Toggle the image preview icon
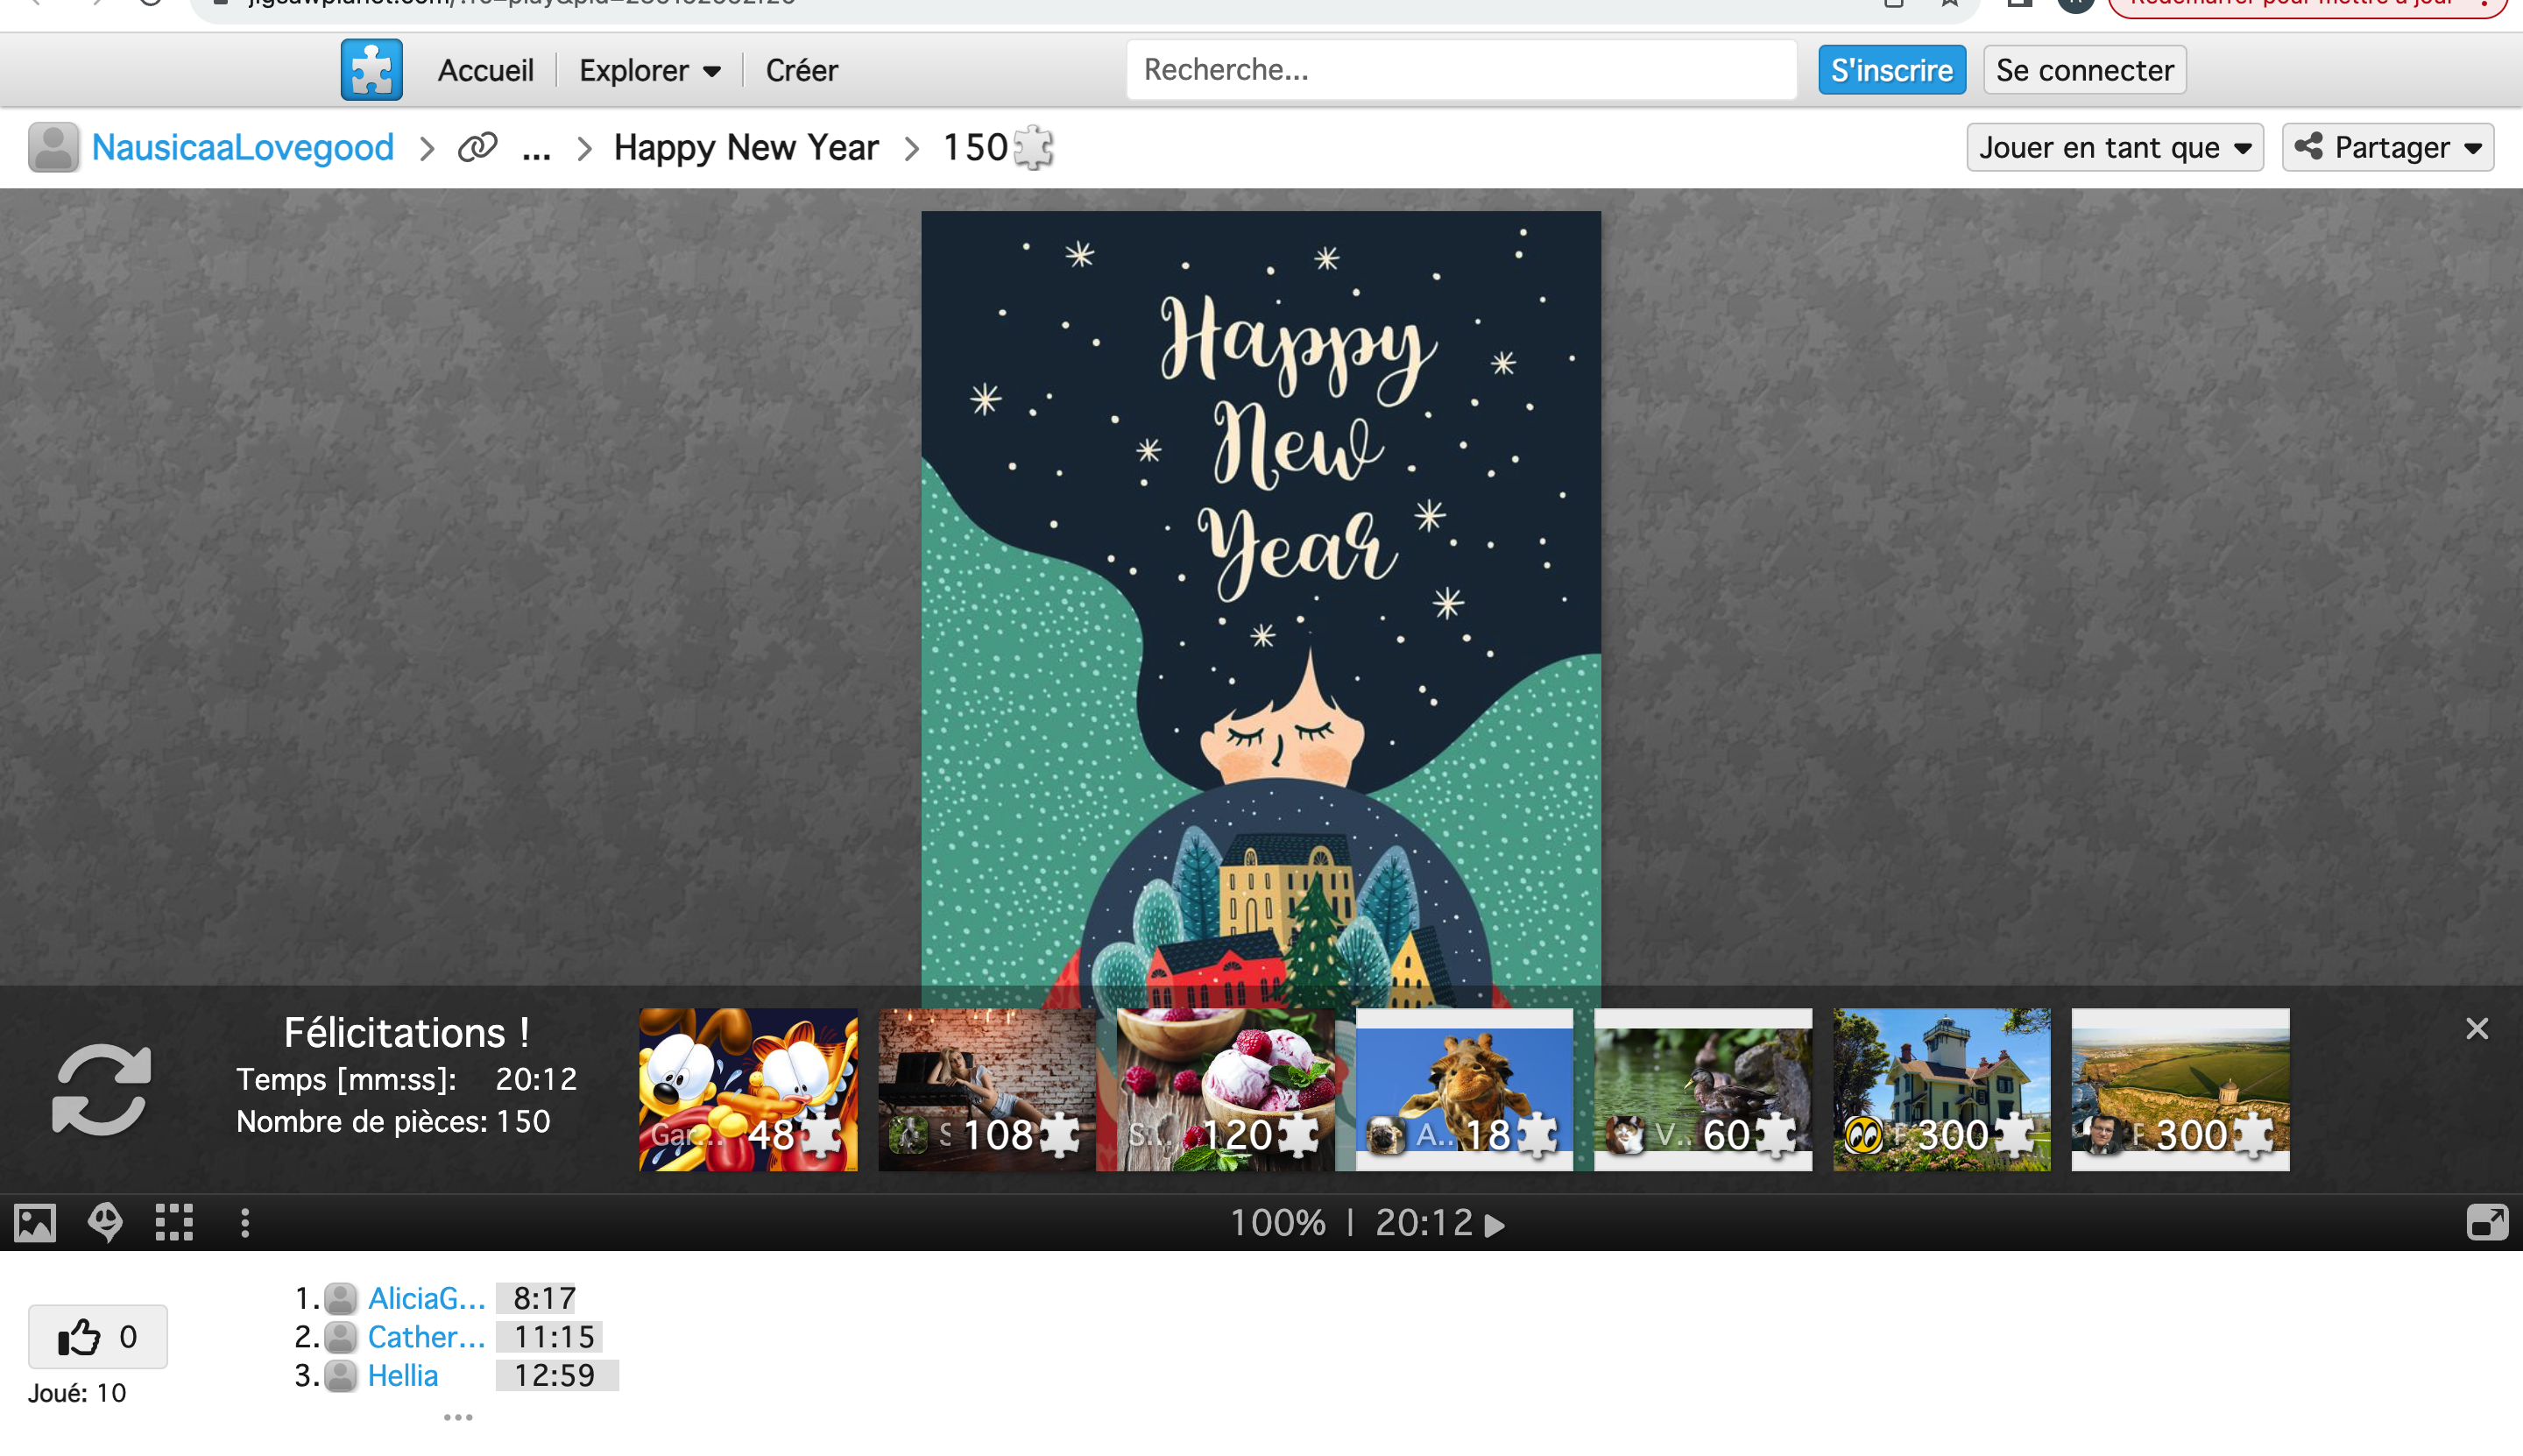2523x1456 pixels. coord(35,1222)
